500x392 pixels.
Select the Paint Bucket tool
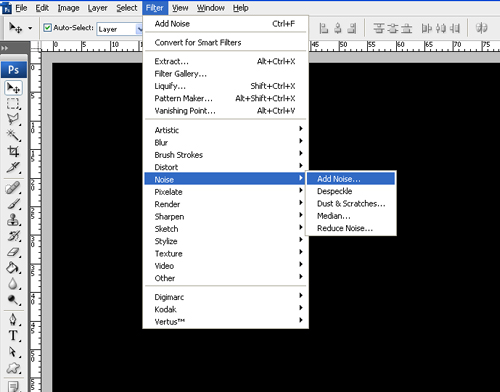coord(13,268)
